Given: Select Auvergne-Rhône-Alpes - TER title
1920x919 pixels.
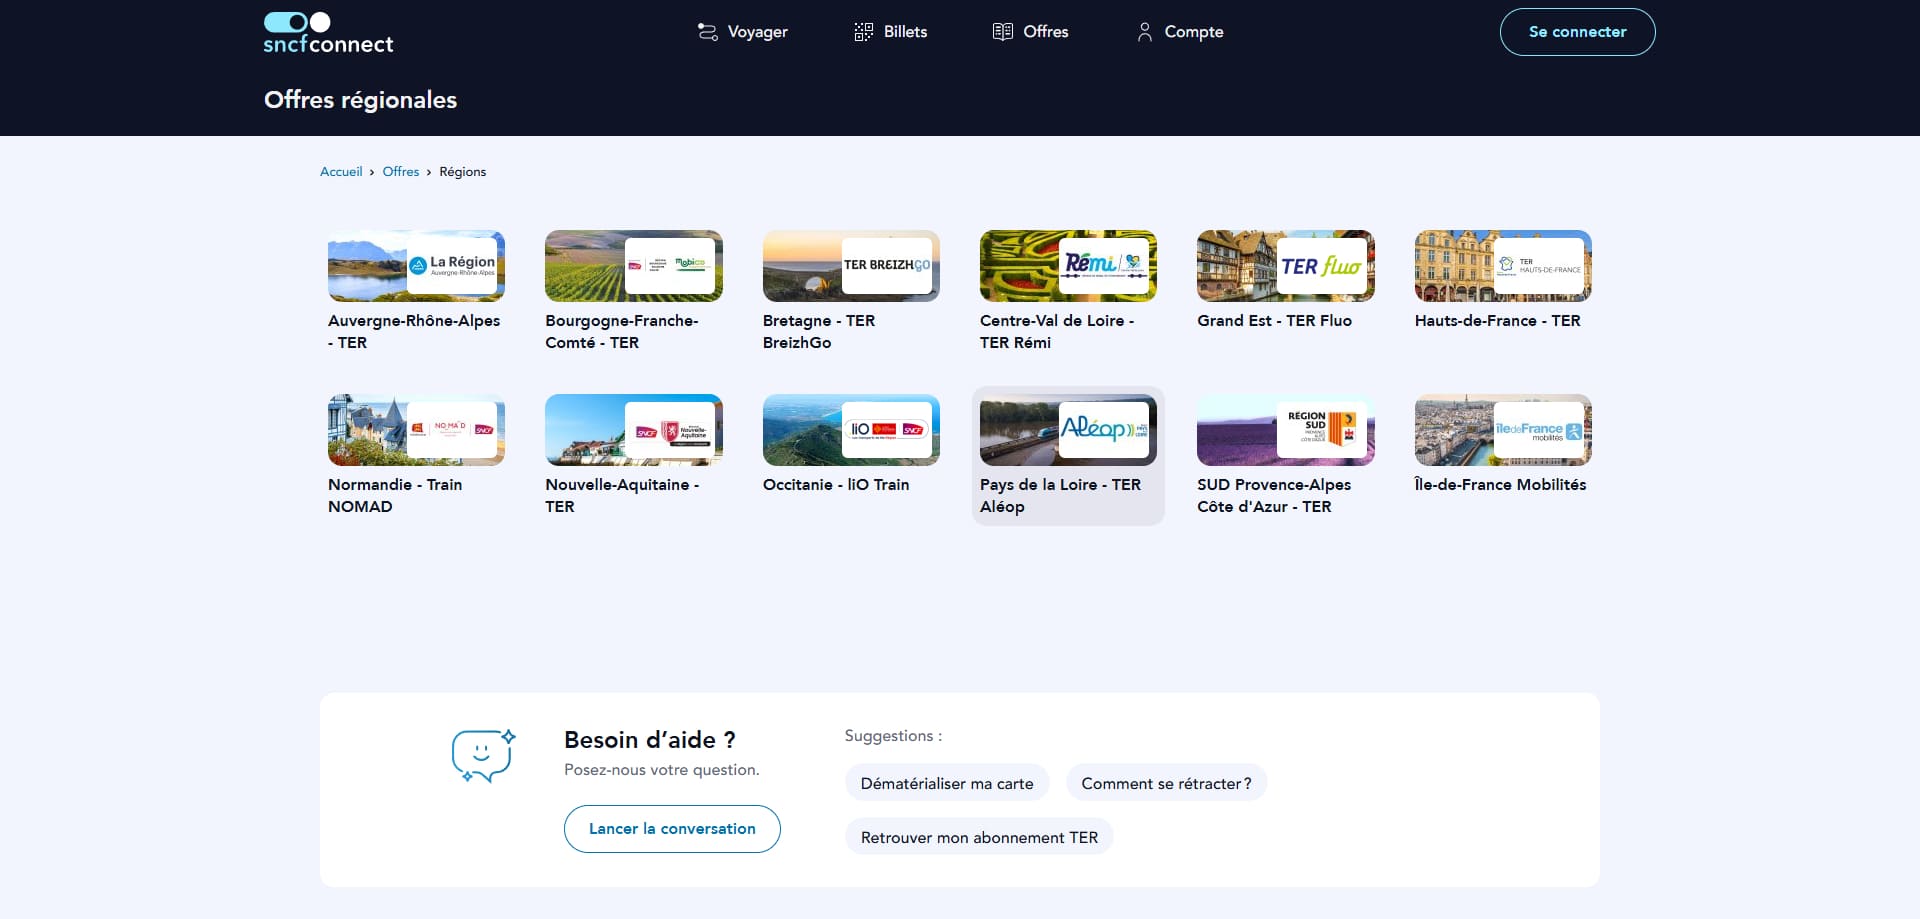Looking at the screenshot, I should pyautogui.click(x=414, y=332).
